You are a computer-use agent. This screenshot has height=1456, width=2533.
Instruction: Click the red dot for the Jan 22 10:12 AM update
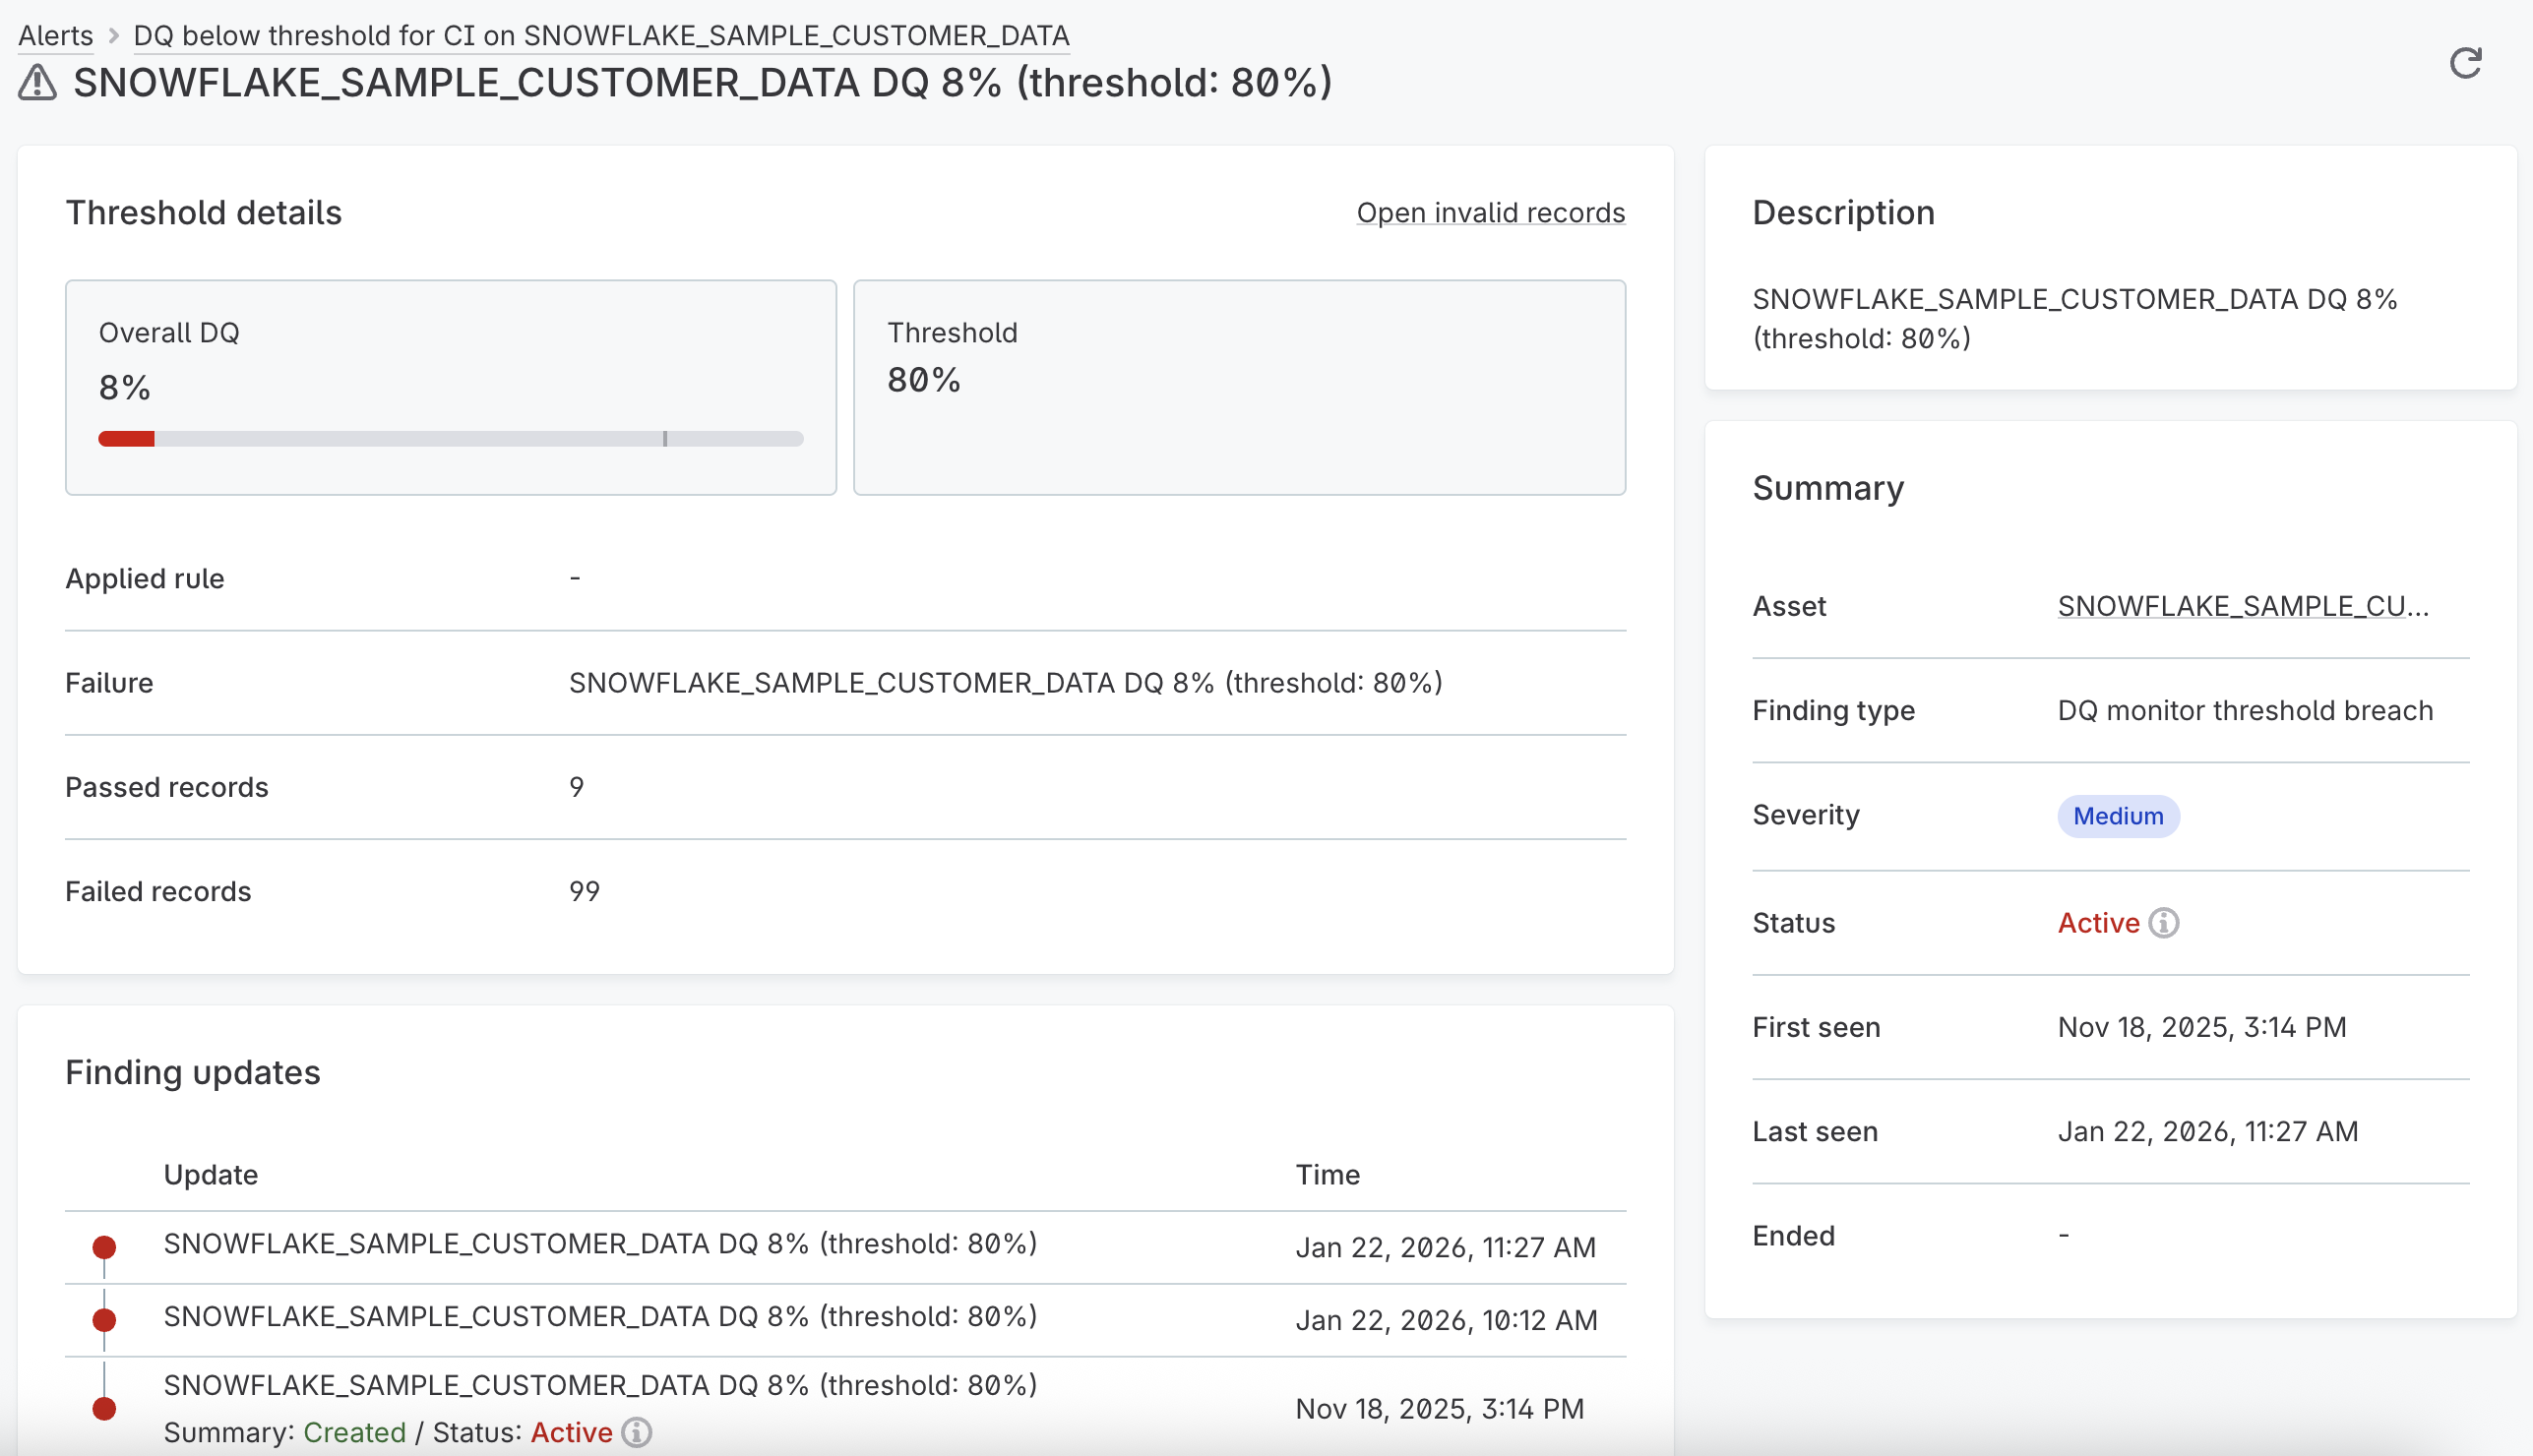click(103, 1319)
